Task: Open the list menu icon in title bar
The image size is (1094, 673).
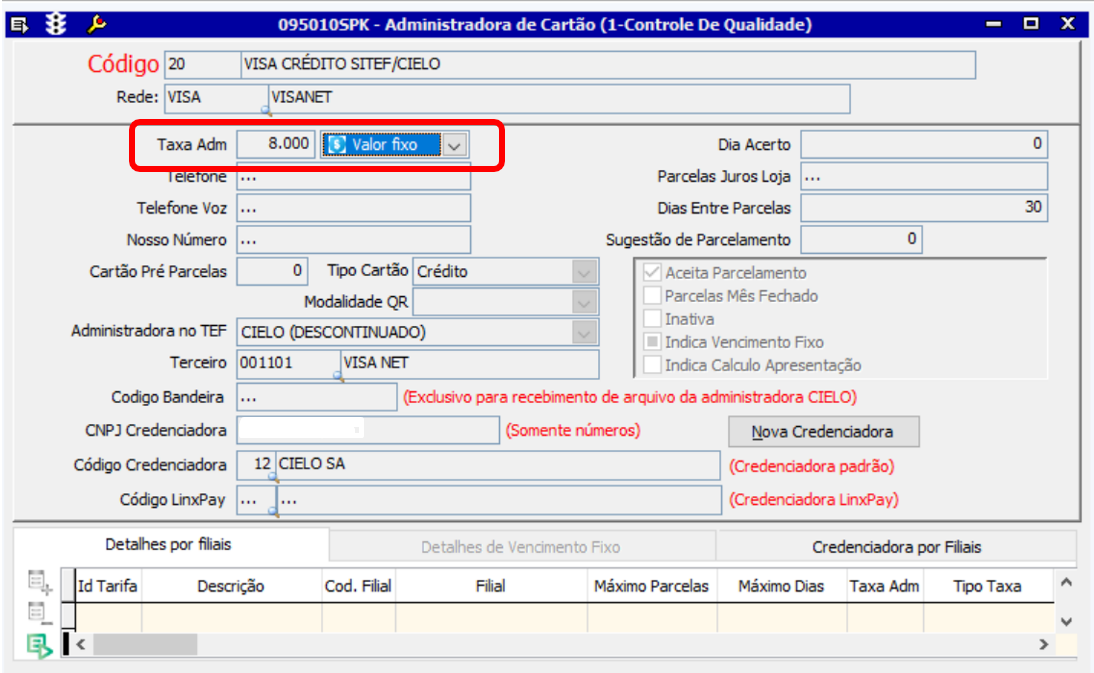Action: [x=20, y=25]
